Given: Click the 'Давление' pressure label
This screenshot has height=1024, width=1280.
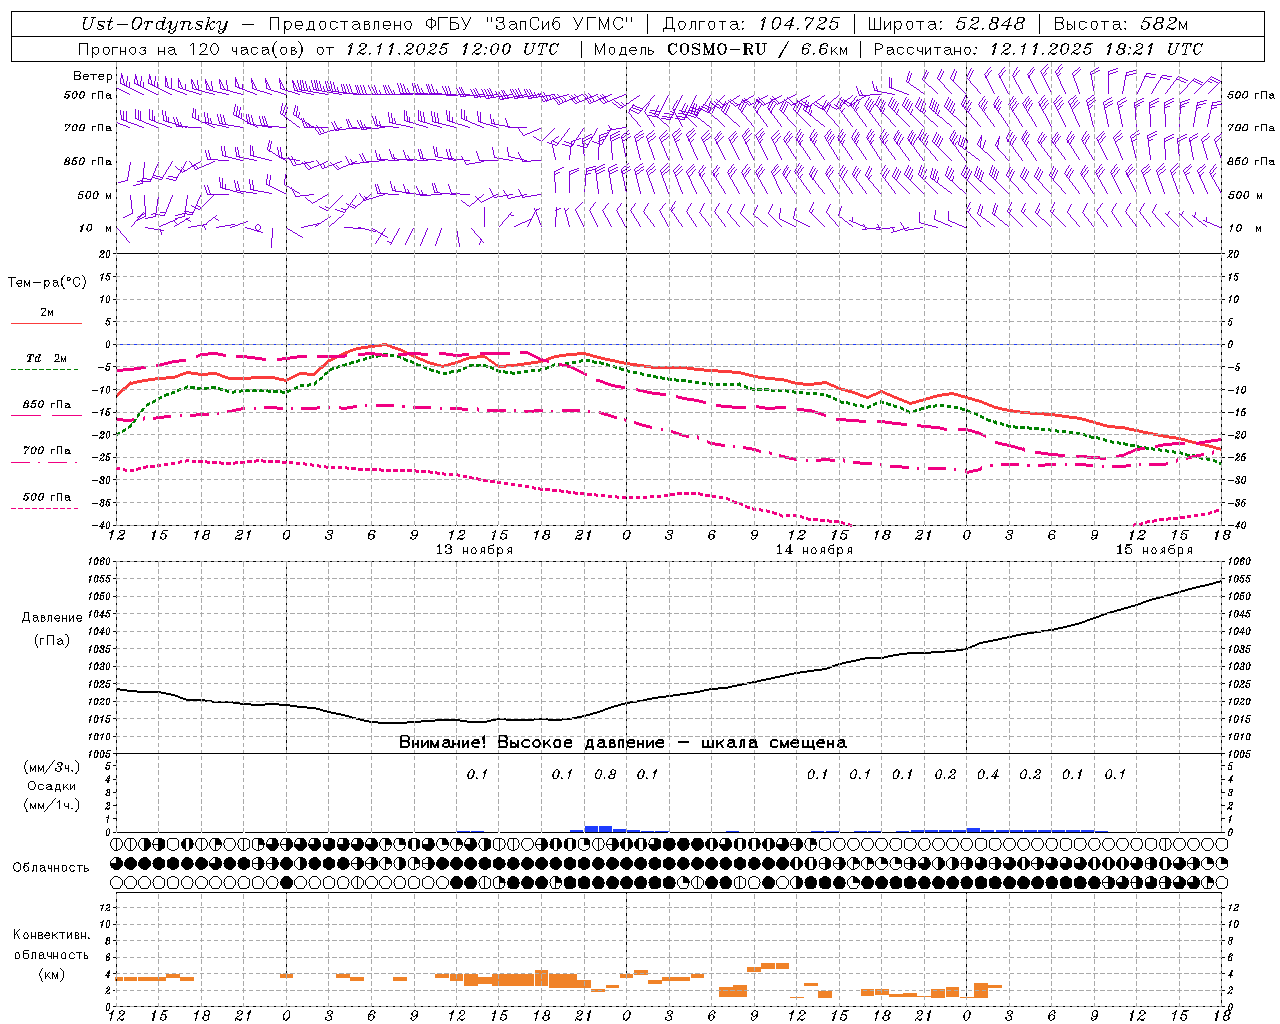Looking at the screenshot, I should [x=52, y=618].
